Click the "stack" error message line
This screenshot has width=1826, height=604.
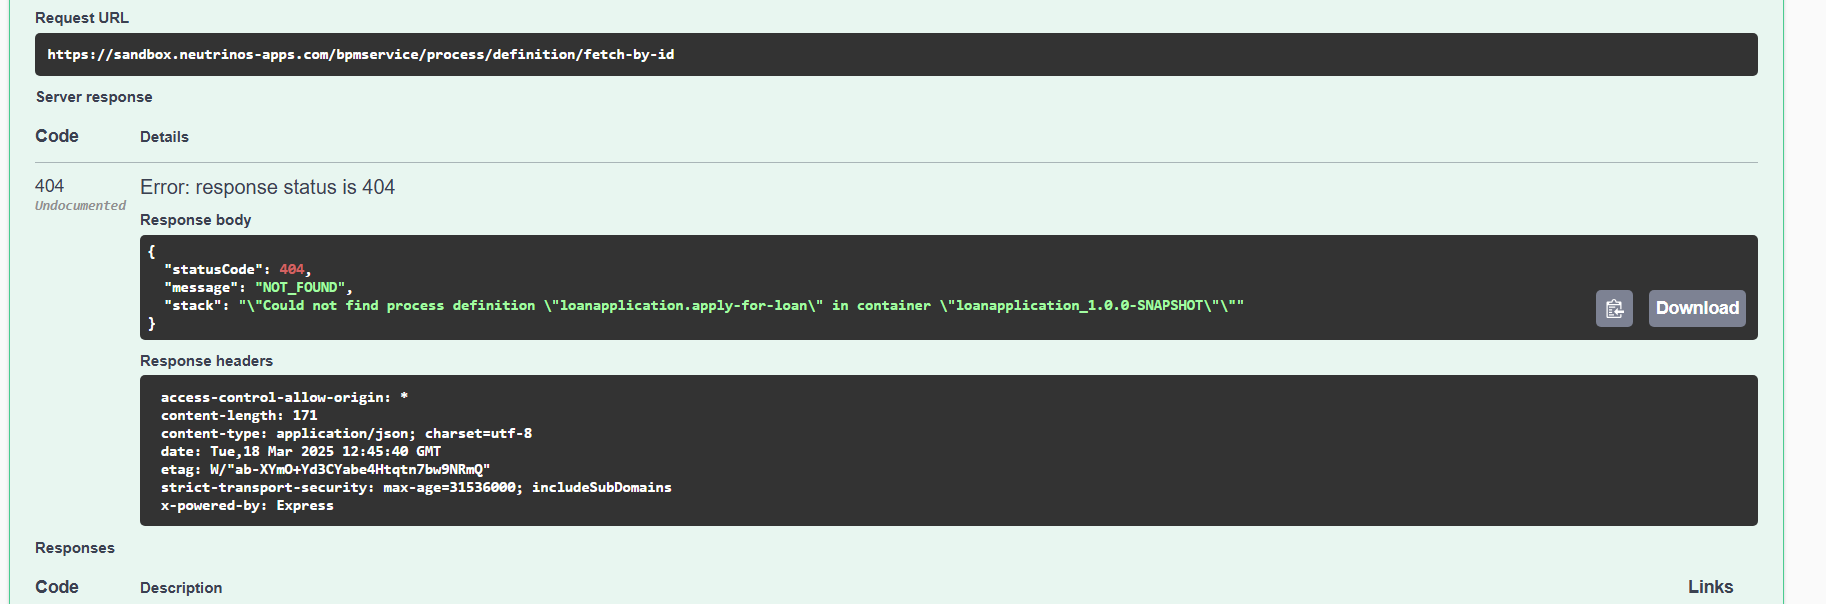click(704, 305)
